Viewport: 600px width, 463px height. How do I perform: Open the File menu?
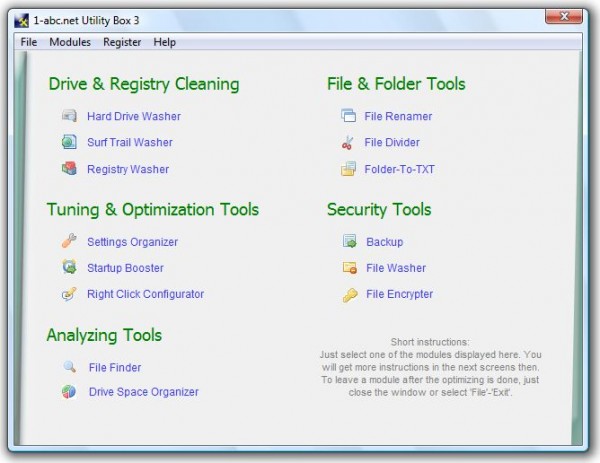point(29,42)
